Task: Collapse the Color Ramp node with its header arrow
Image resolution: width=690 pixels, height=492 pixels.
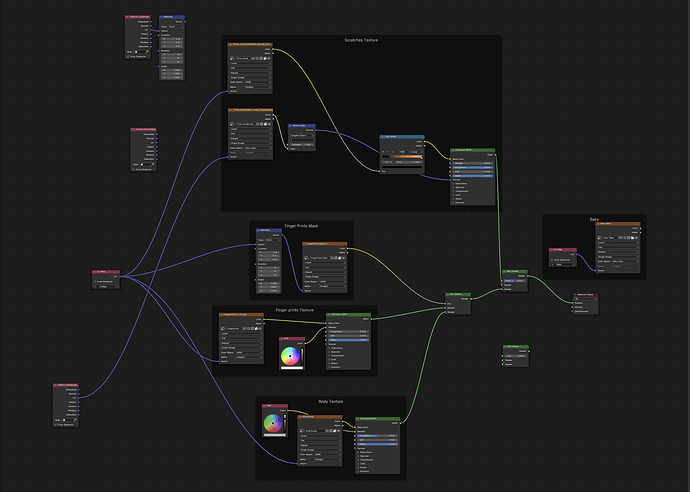Action: click(x=382, y=137)
